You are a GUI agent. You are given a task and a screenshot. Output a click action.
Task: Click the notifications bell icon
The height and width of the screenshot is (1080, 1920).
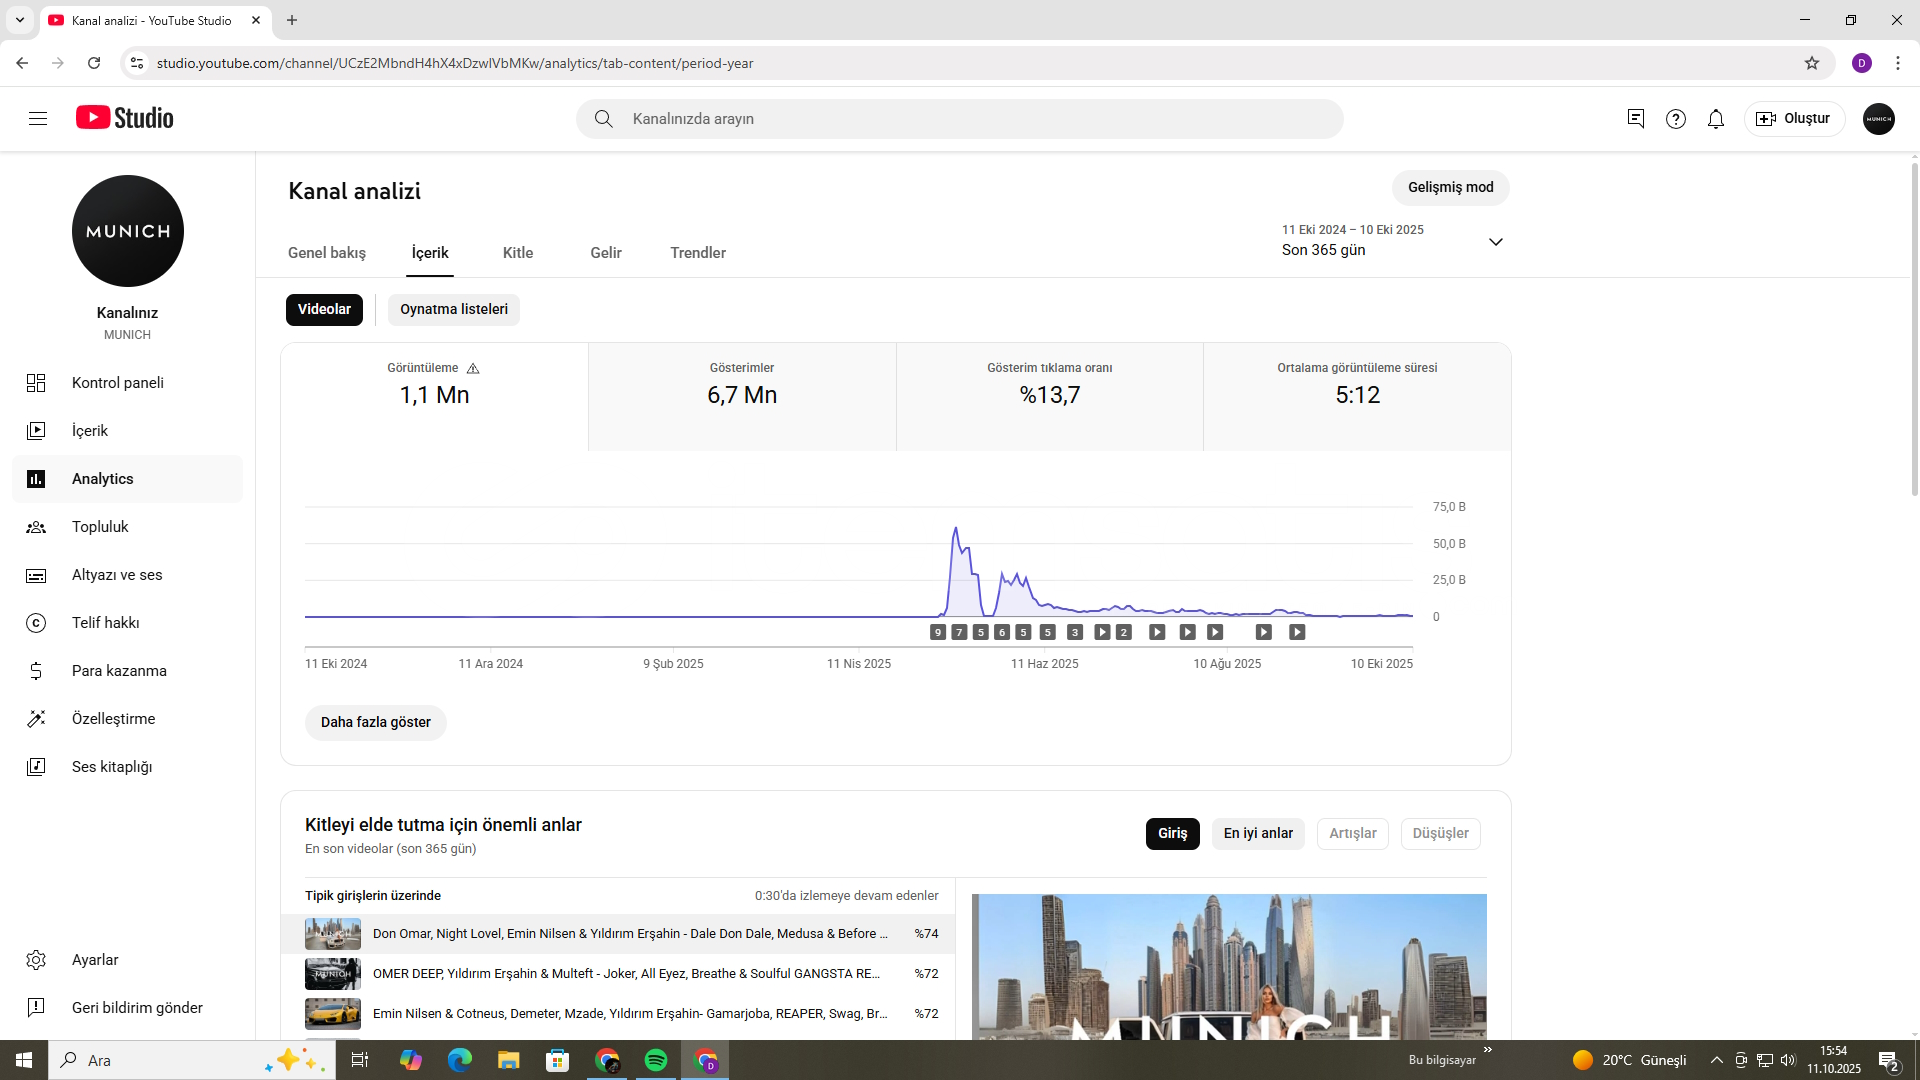(x=1716, y=119)
